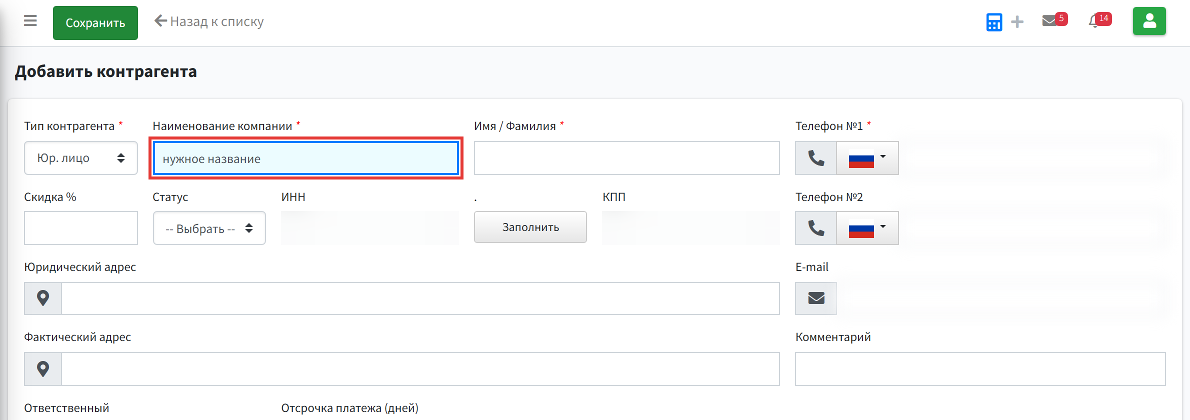Open messages envelope with 5 badge
1190x420 pixels.
[x=1054, y=21]
